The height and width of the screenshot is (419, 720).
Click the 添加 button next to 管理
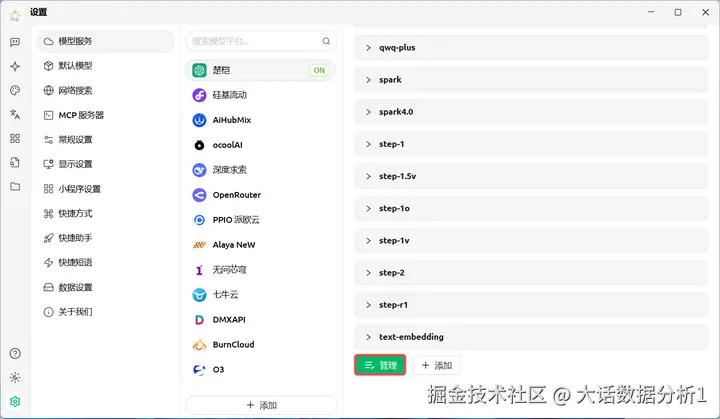coord(437,365)
